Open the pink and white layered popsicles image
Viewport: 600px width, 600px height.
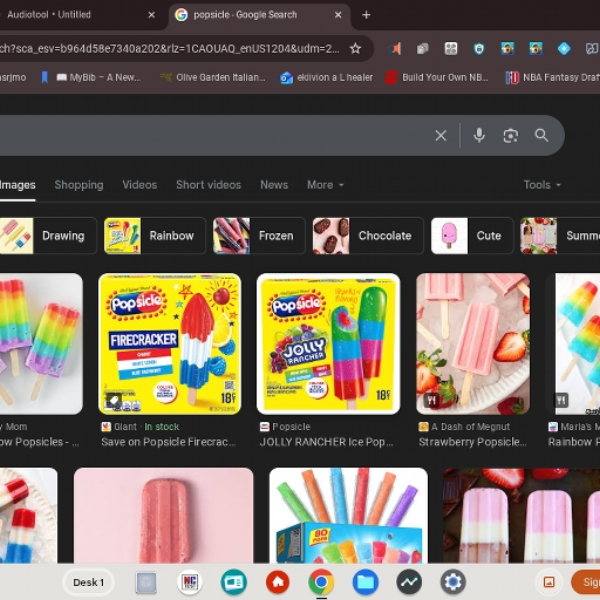(521, 515)
